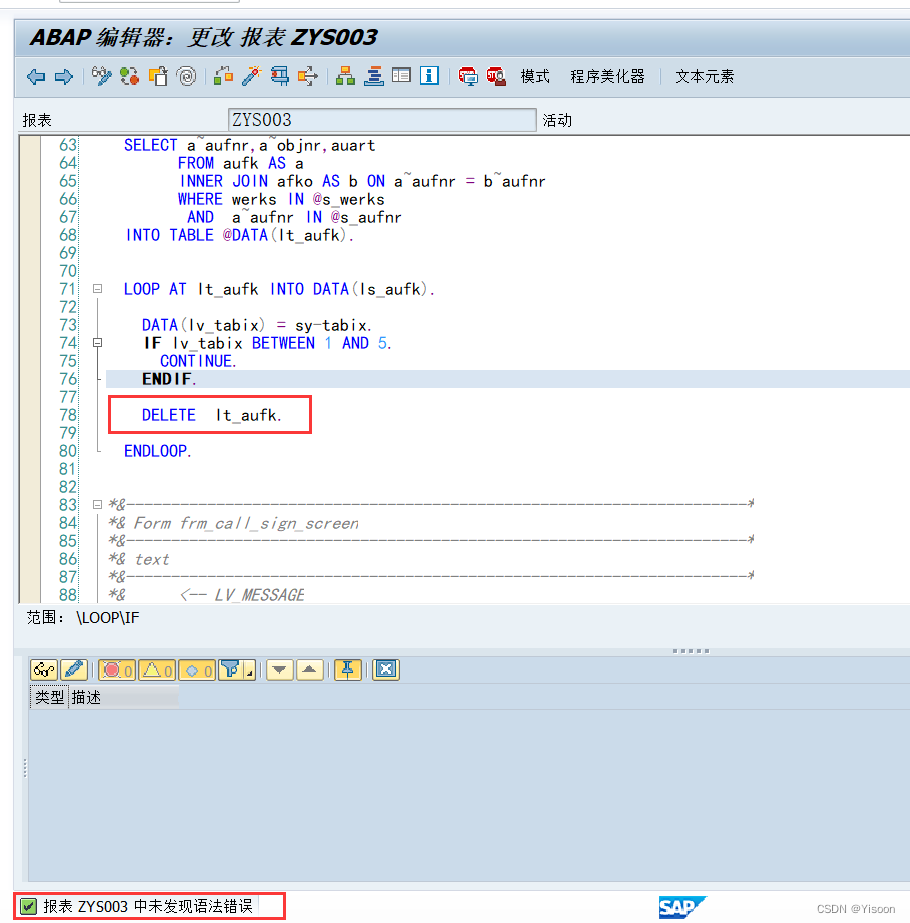Activate the program with the wand icon
This screenshot has height=923, width=910.
[251, 77]
